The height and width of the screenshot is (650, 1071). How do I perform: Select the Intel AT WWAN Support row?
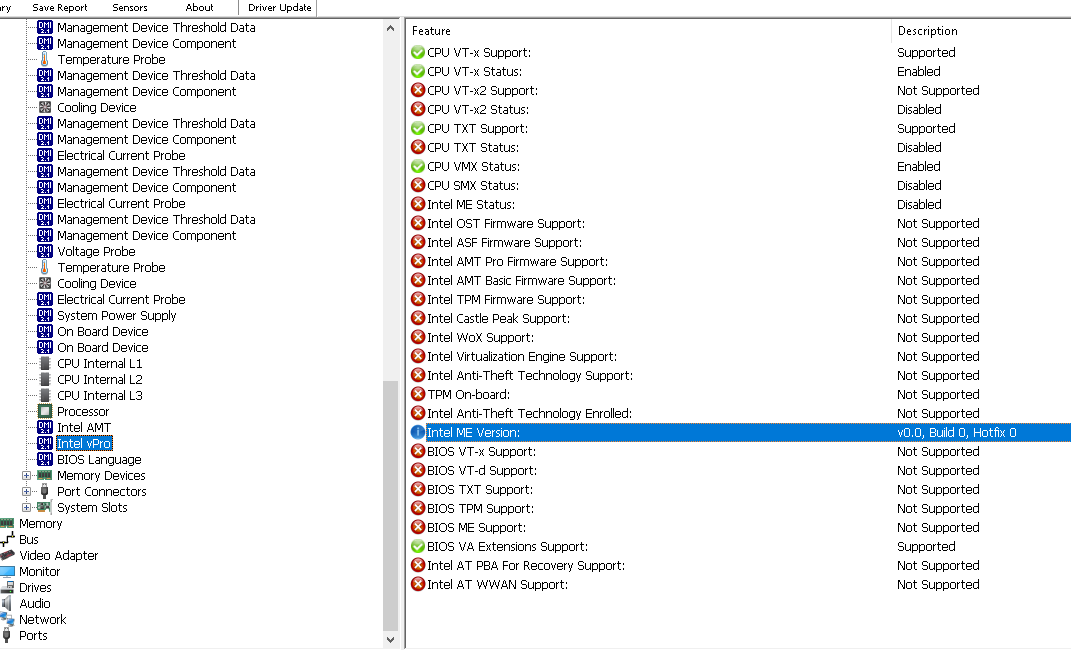739,584
